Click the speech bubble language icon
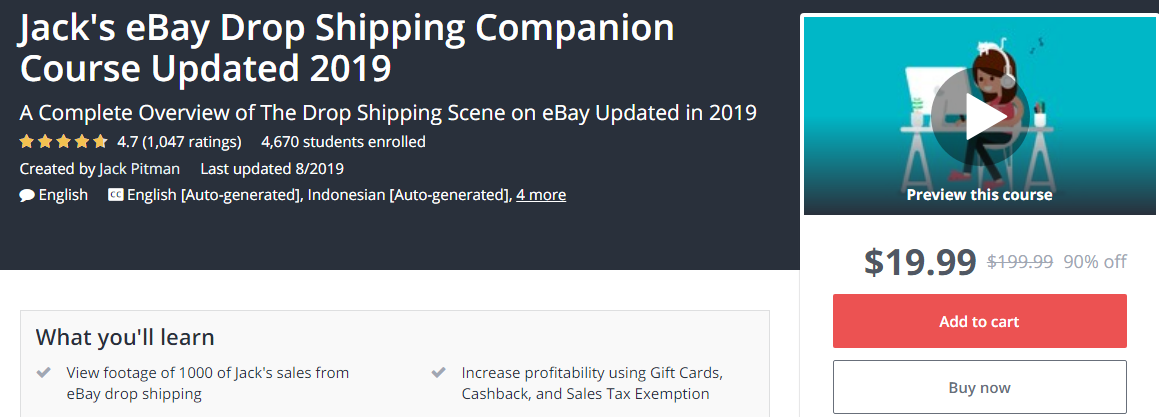Image resolution: width=1159 pixels, height=417 pixels. [27, 196]
